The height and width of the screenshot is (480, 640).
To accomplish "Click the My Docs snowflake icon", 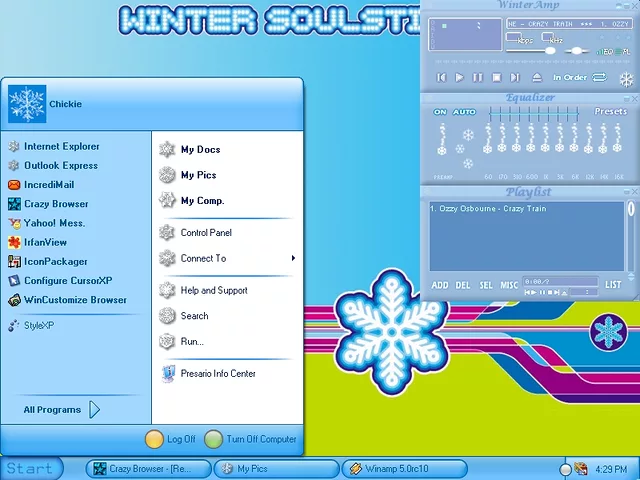I will click(x=167, y=149).
